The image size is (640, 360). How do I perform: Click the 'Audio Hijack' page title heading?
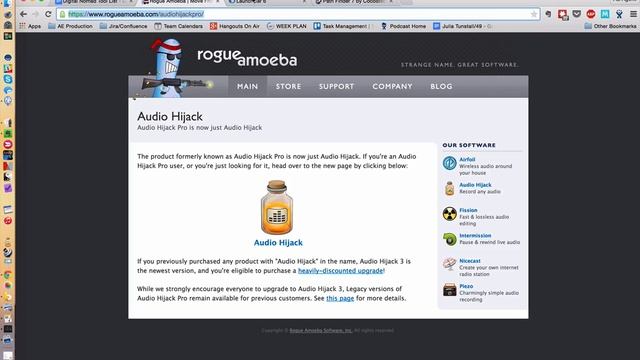[x=170, y=116]
